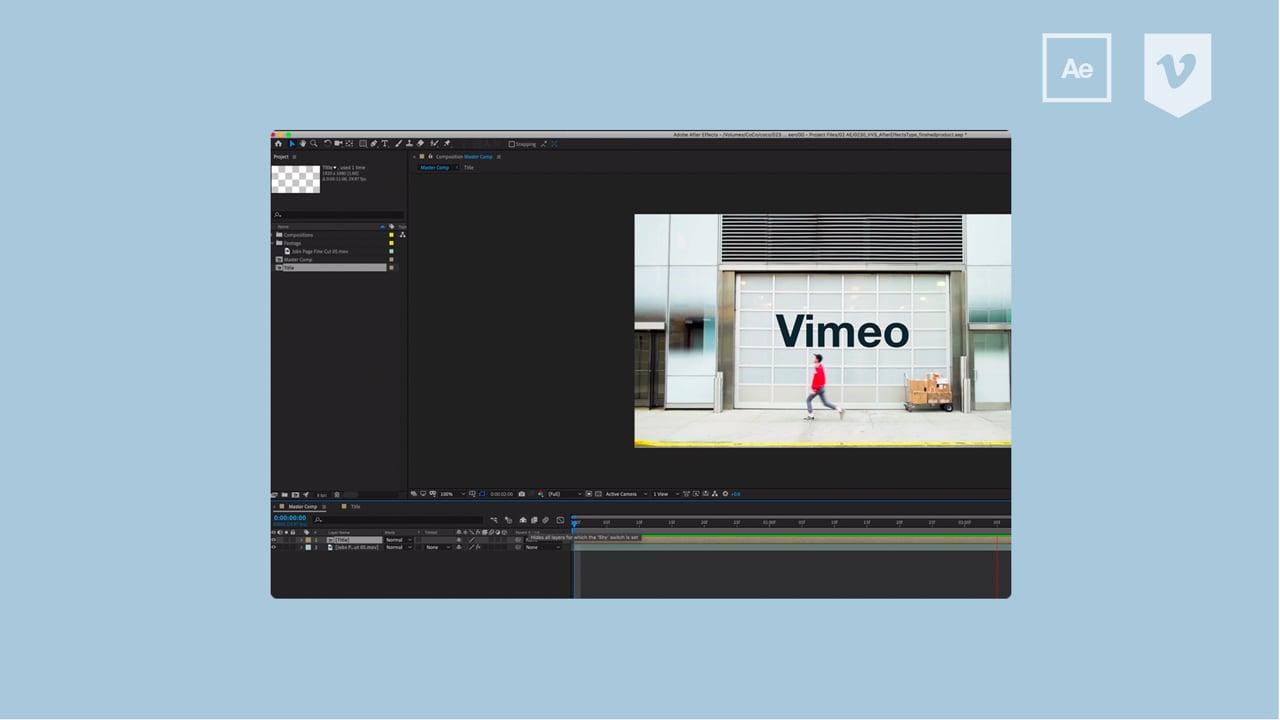
Task: Select the mov footage layer in timeline
Action: click(x=356, y=547)
